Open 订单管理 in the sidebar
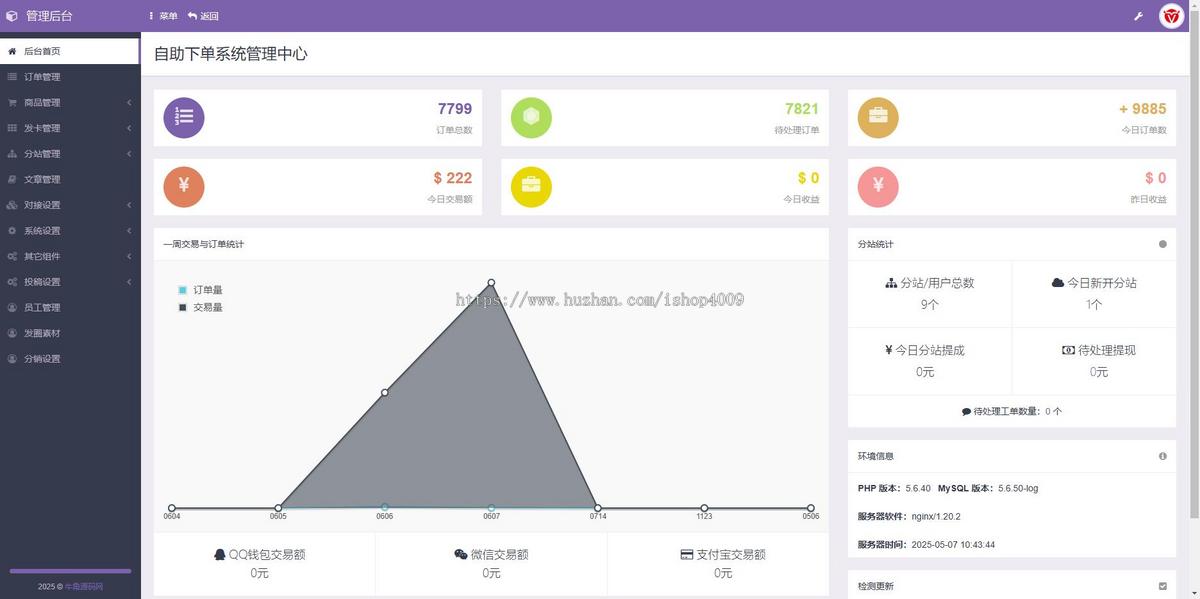This screenshot has height=599, width=1200. (x=70, y=77)
